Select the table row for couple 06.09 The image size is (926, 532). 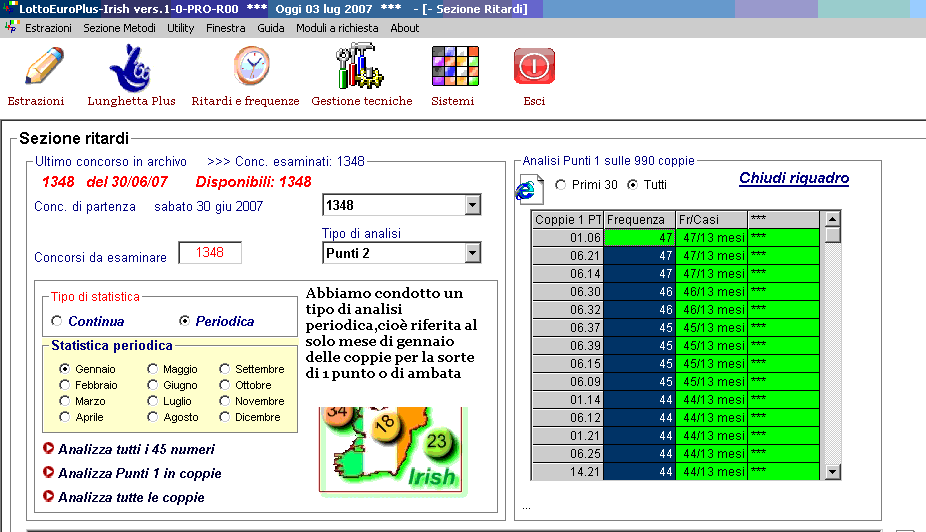tap(676, 381)
